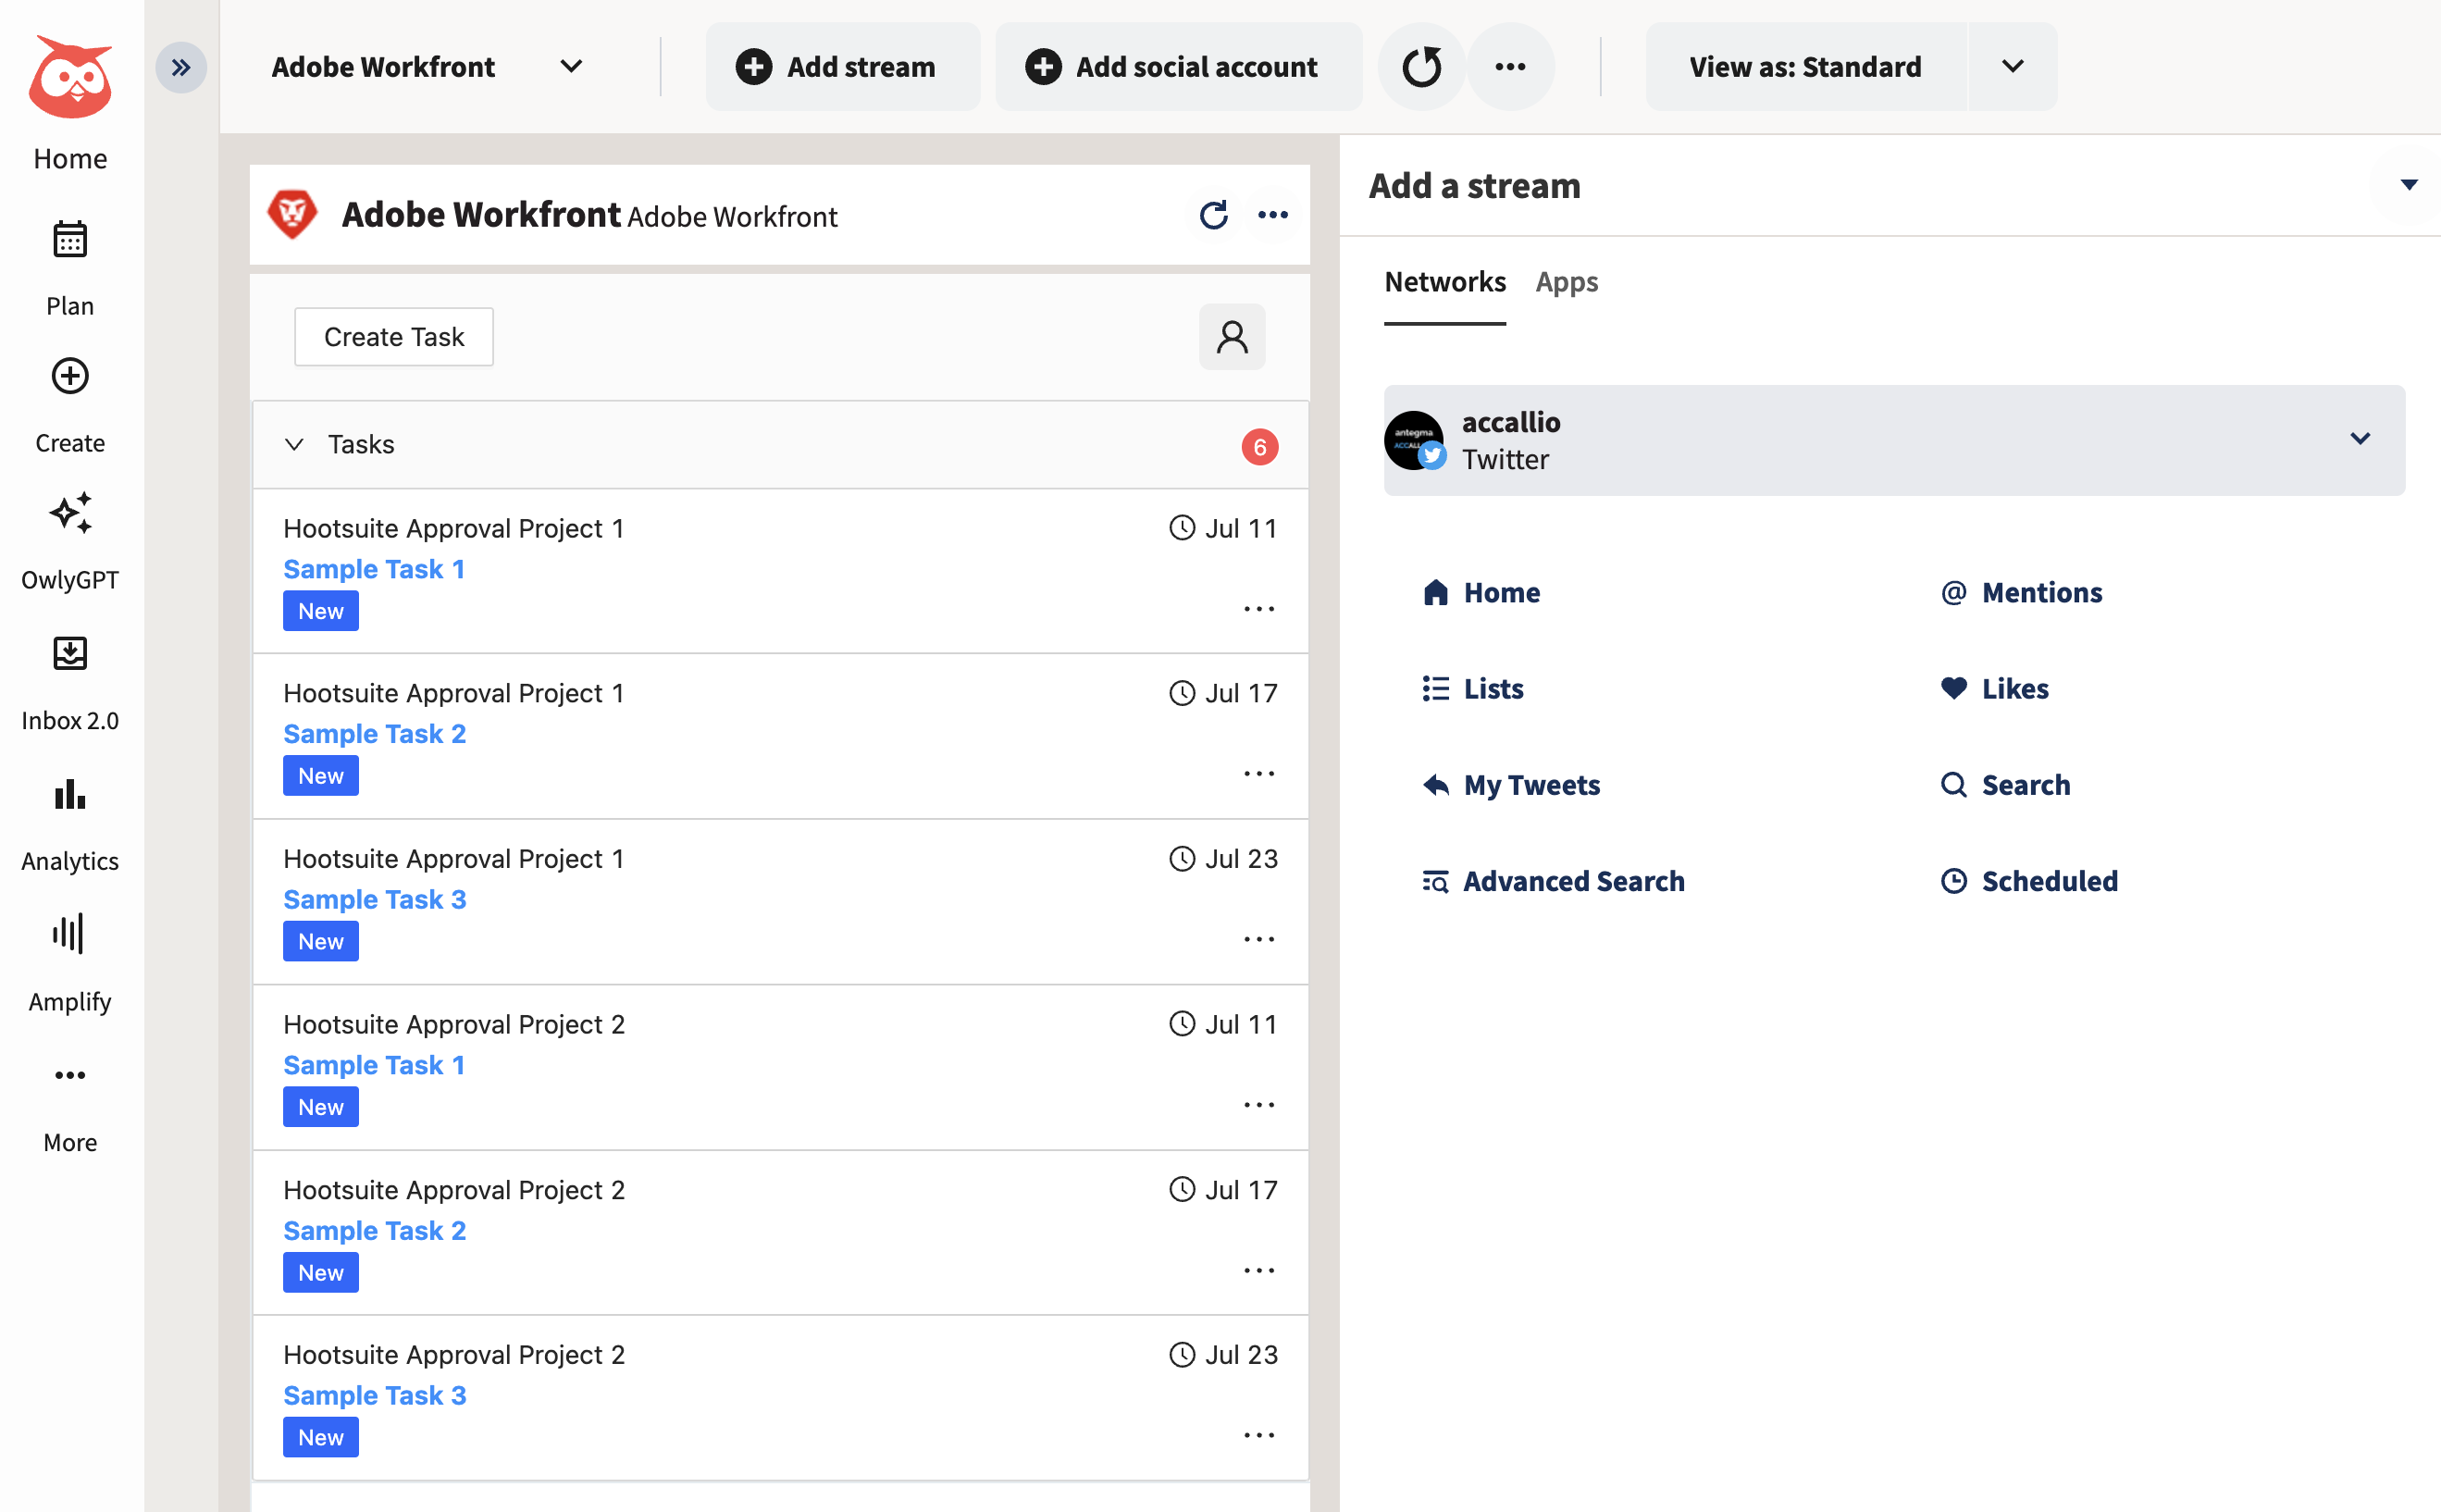Open options for Project 1 Sample Task 2
This screenshot has width=2441, height=1512.
pyautogui.click(x=1259, y=774)
